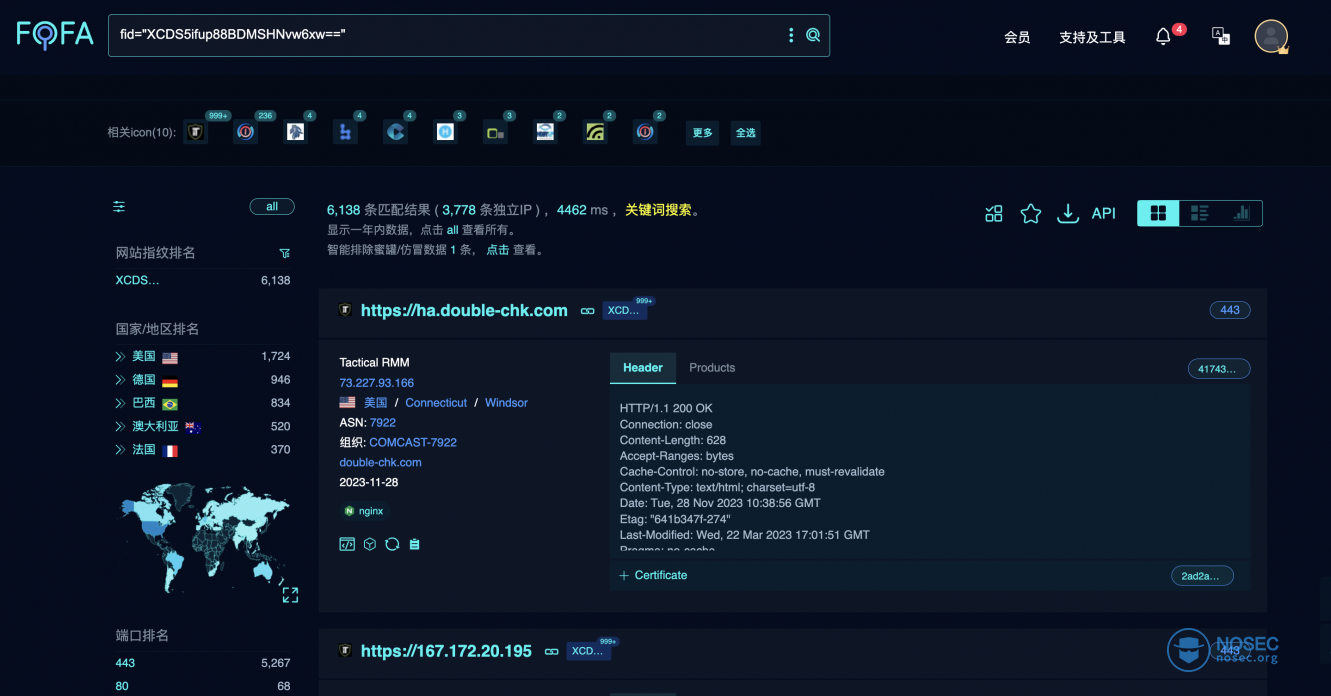Click the 全选 select-all button
1331x696 pixels.
point(746,132)
